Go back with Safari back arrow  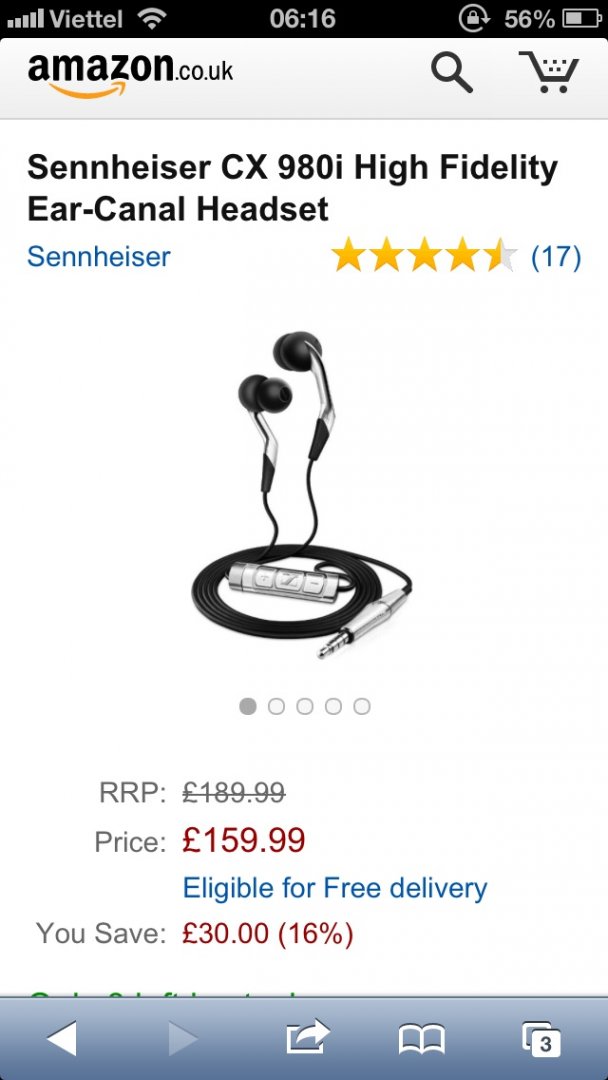[61, 1038]
